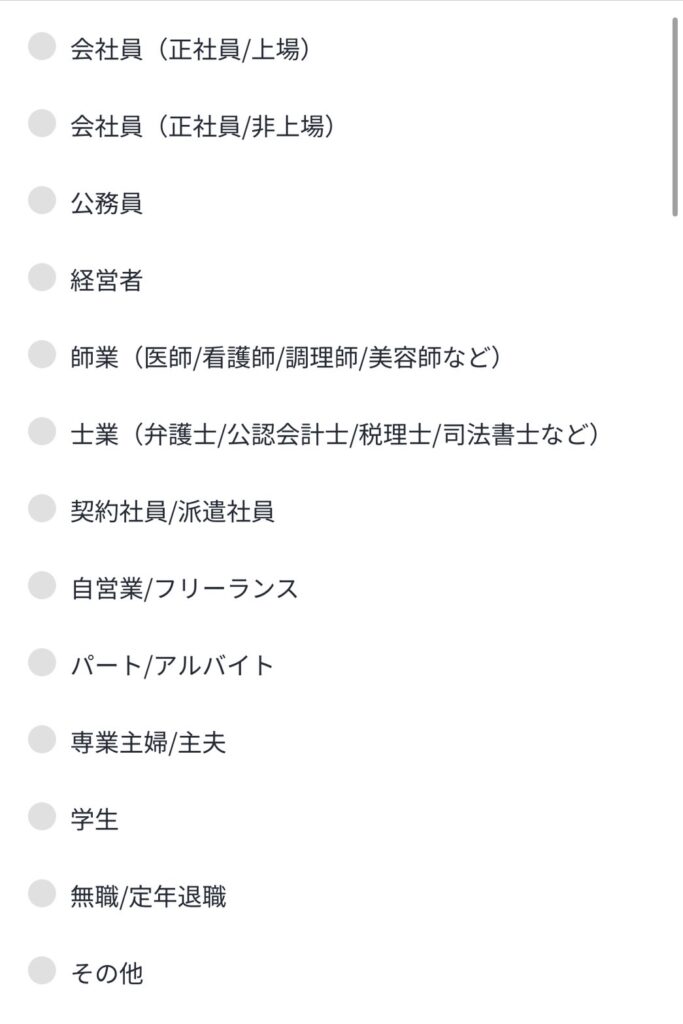Choose the 会社員（正社員/非上場） radio option
The height and width of the screenshot is (1024, 683).
tap(42, 124)
